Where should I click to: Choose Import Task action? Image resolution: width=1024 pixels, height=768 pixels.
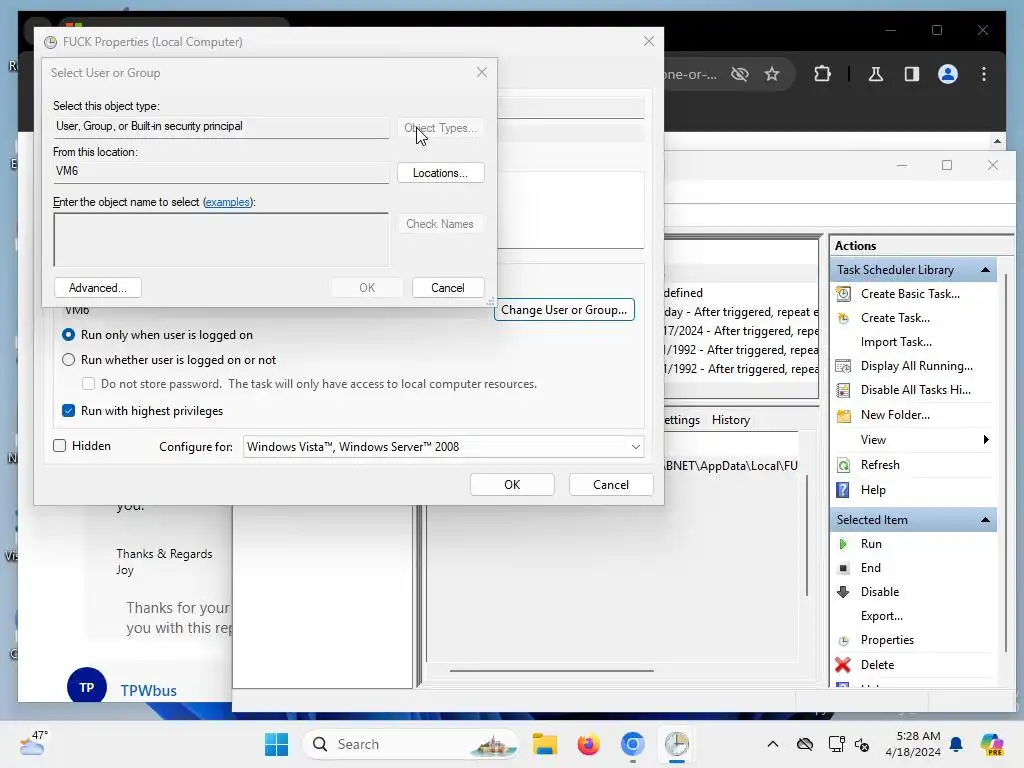(896, 342)
